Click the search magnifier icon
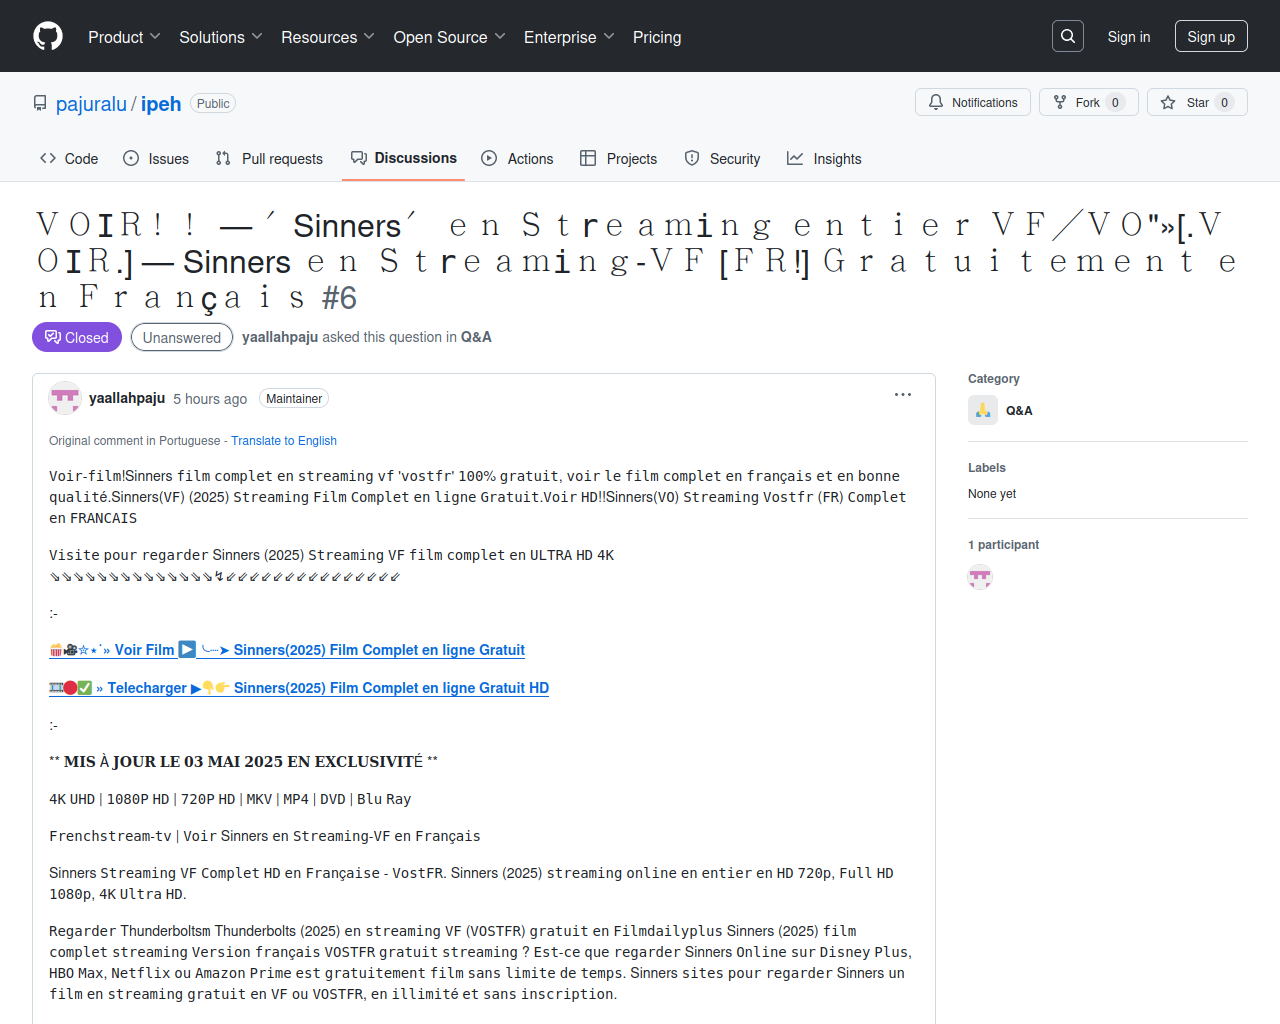This screenshot has height=1024, width=1280. coord(1068,36)
